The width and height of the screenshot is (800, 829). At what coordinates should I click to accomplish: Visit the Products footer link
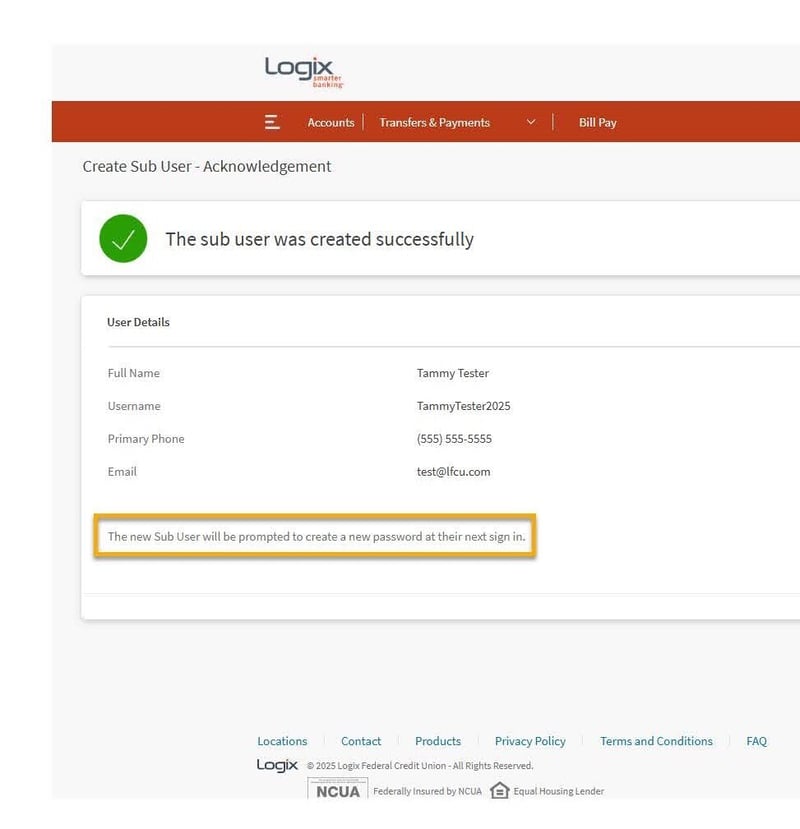(x=438, y=741)
